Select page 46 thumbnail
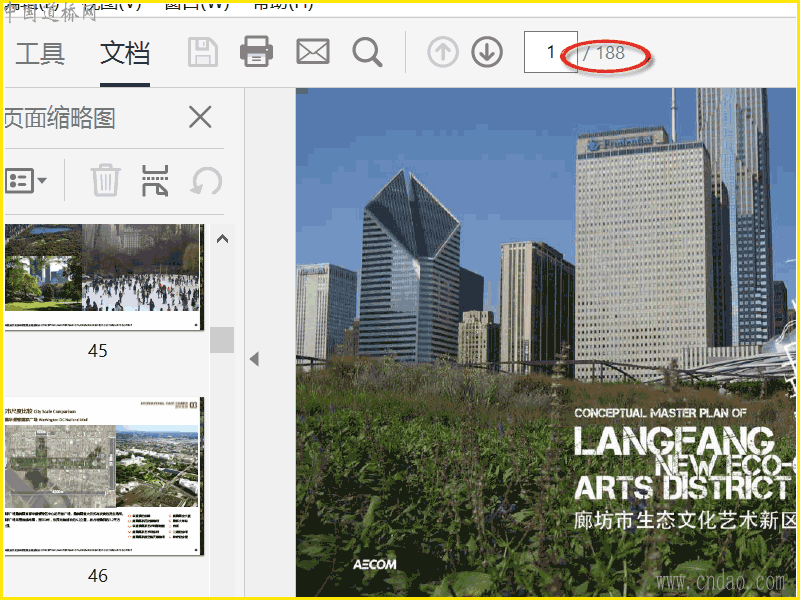Screen dimensions: 800x600 [x=104, y=476]
